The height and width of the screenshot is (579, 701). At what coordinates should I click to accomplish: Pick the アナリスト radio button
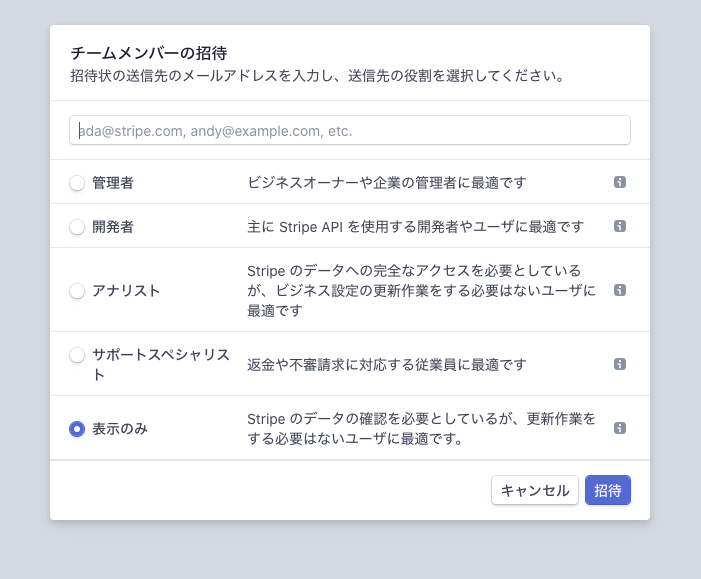click(x=77, y=291)
